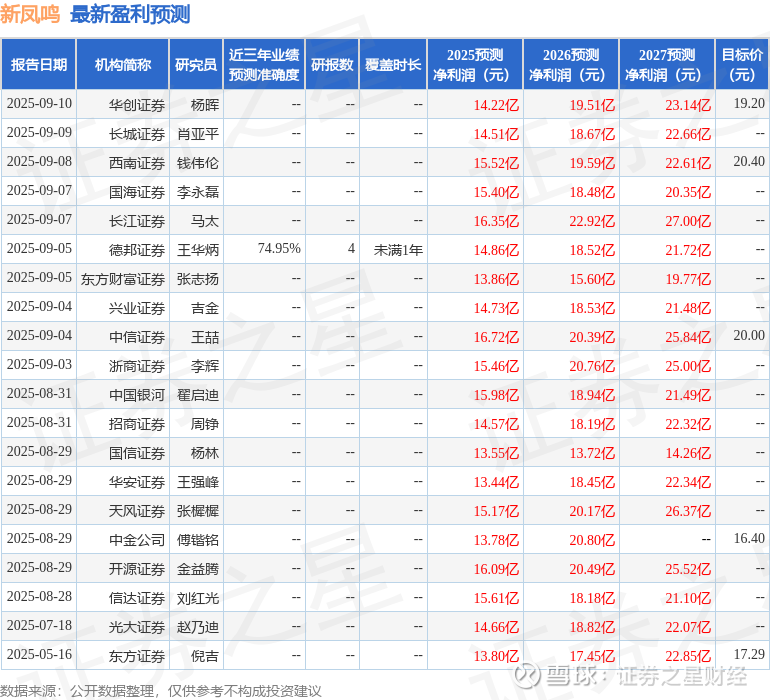Image resolution: width=770 pixels, height=700 pixels.
Task: Click target price 20.40
Action: click(x=749, y=161)
